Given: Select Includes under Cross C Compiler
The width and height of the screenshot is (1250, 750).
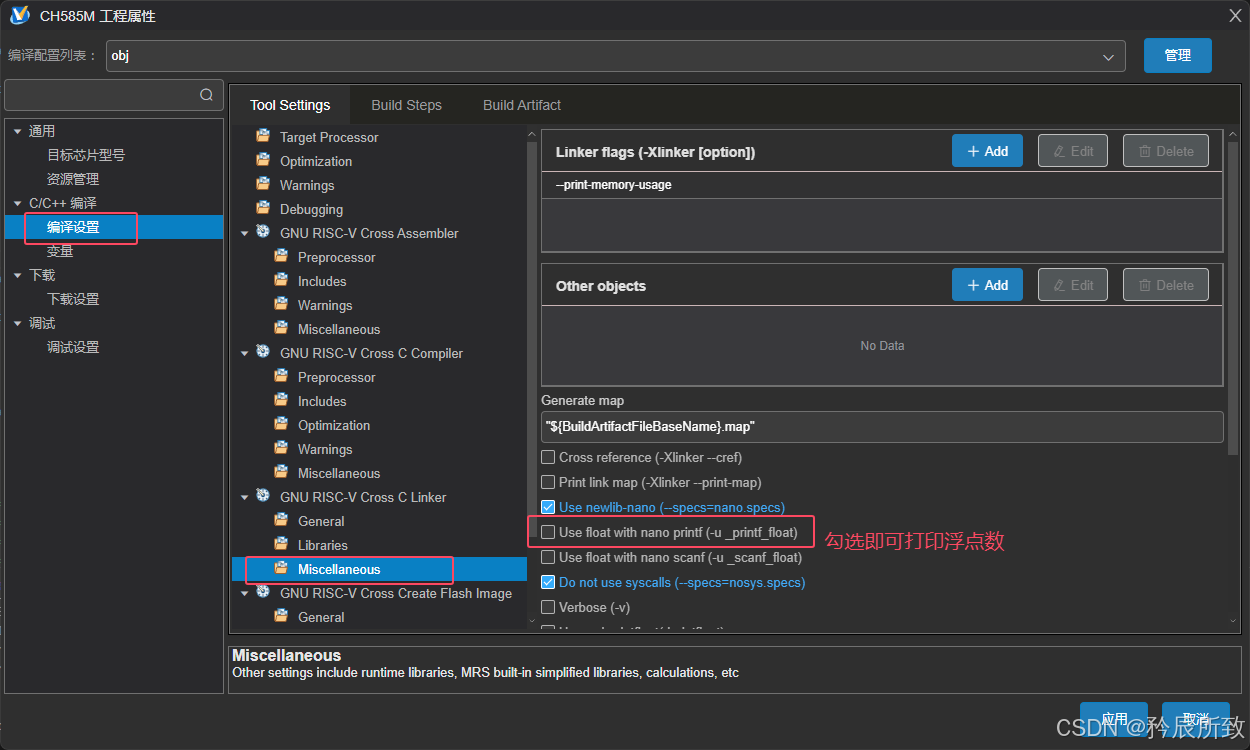Looking at the screenshot, I should pyautogui.click(x=322, y=401).
